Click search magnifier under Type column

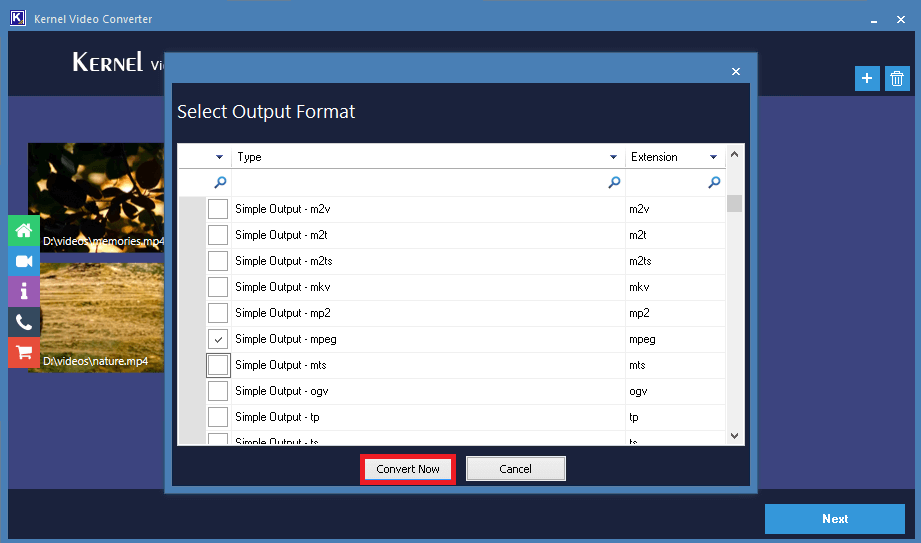(x=614, y=182)
